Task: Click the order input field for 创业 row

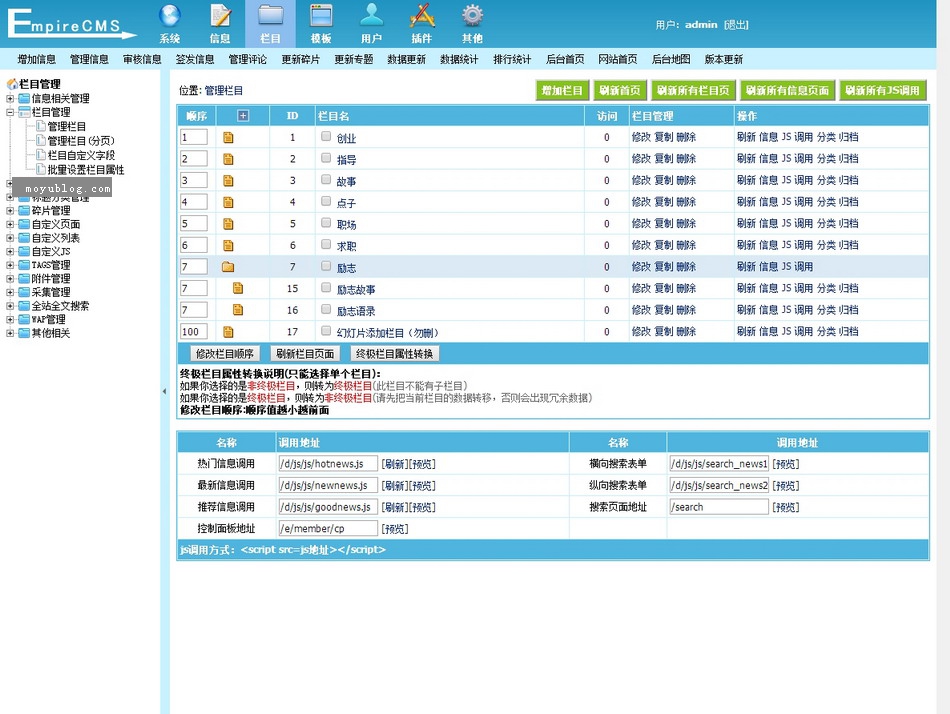Action: tap(194, 137)
